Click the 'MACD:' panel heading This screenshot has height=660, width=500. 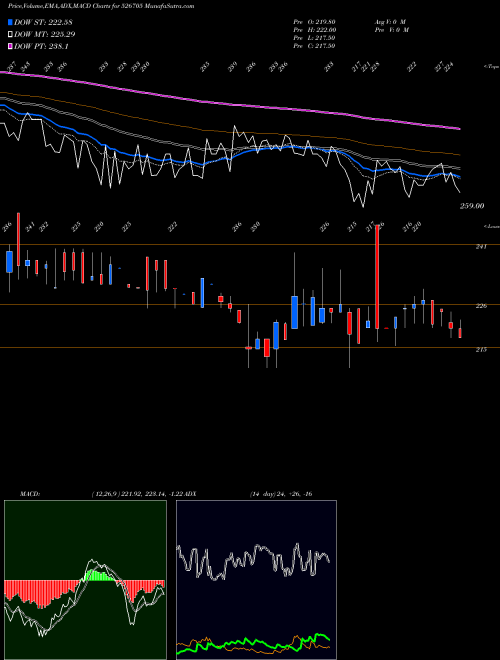(29, 493)
